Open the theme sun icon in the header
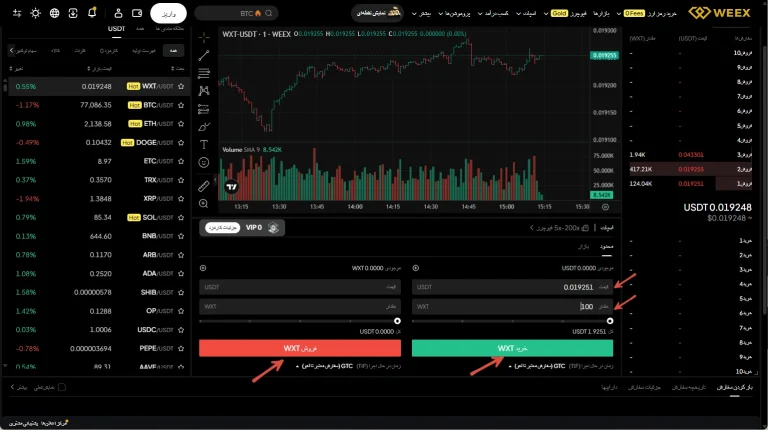Image resolution: width=768 pixels, height=430 pixels. pos(35,13)
